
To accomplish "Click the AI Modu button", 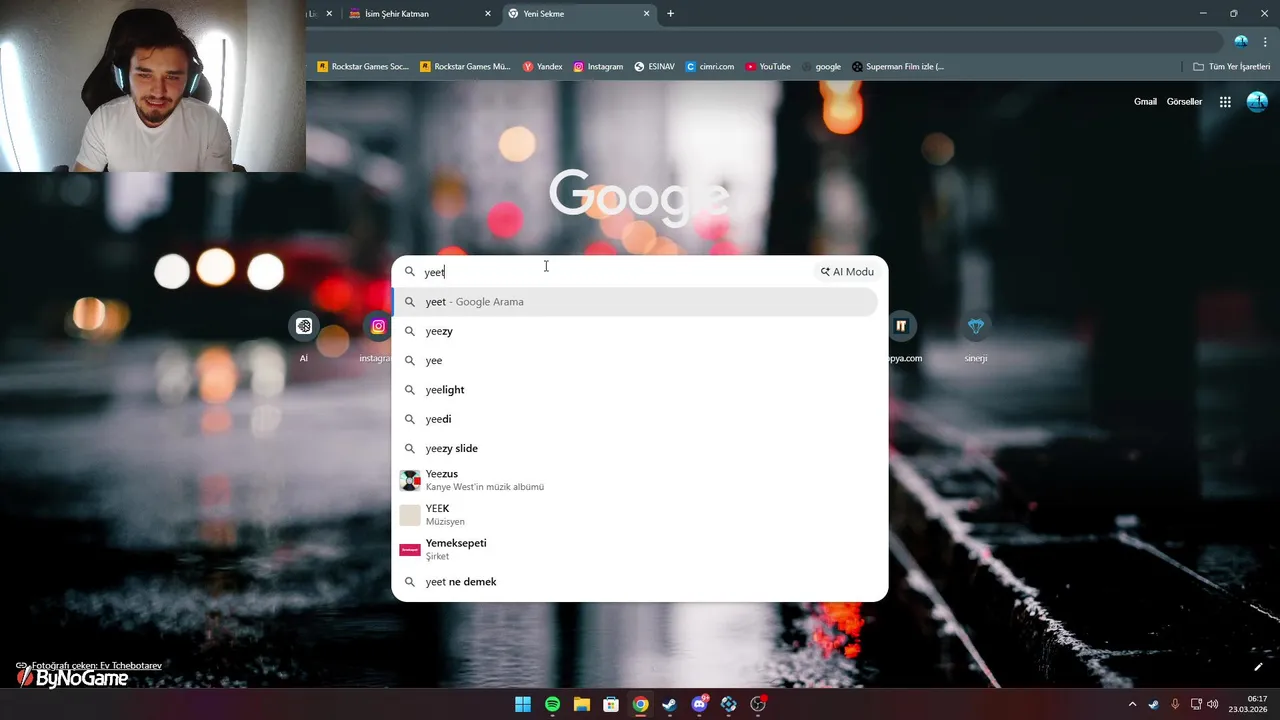I will pyautogui.click(x=847, y=272).
